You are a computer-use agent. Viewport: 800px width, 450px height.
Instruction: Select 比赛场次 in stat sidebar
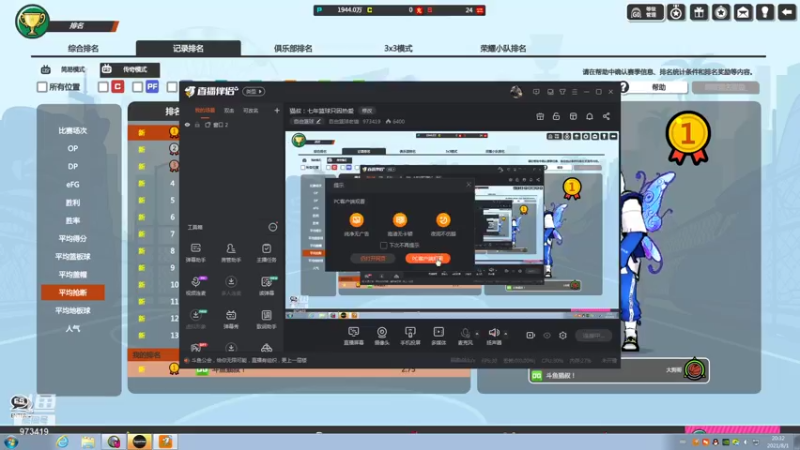point(73,131)
